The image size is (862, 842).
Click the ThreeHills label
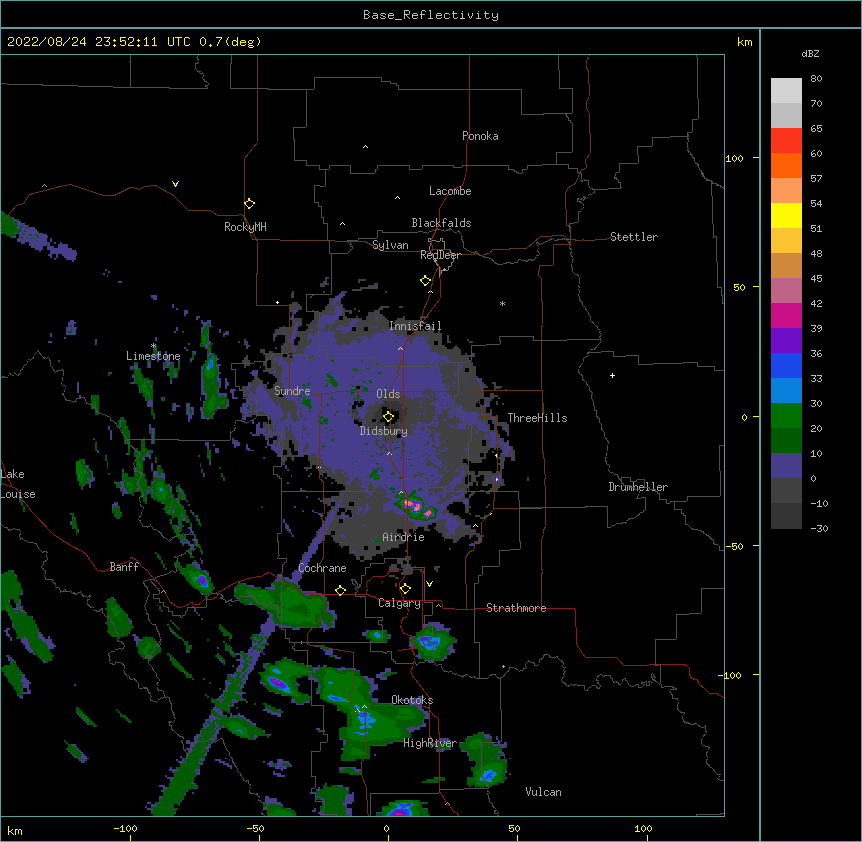pos(537,418)
